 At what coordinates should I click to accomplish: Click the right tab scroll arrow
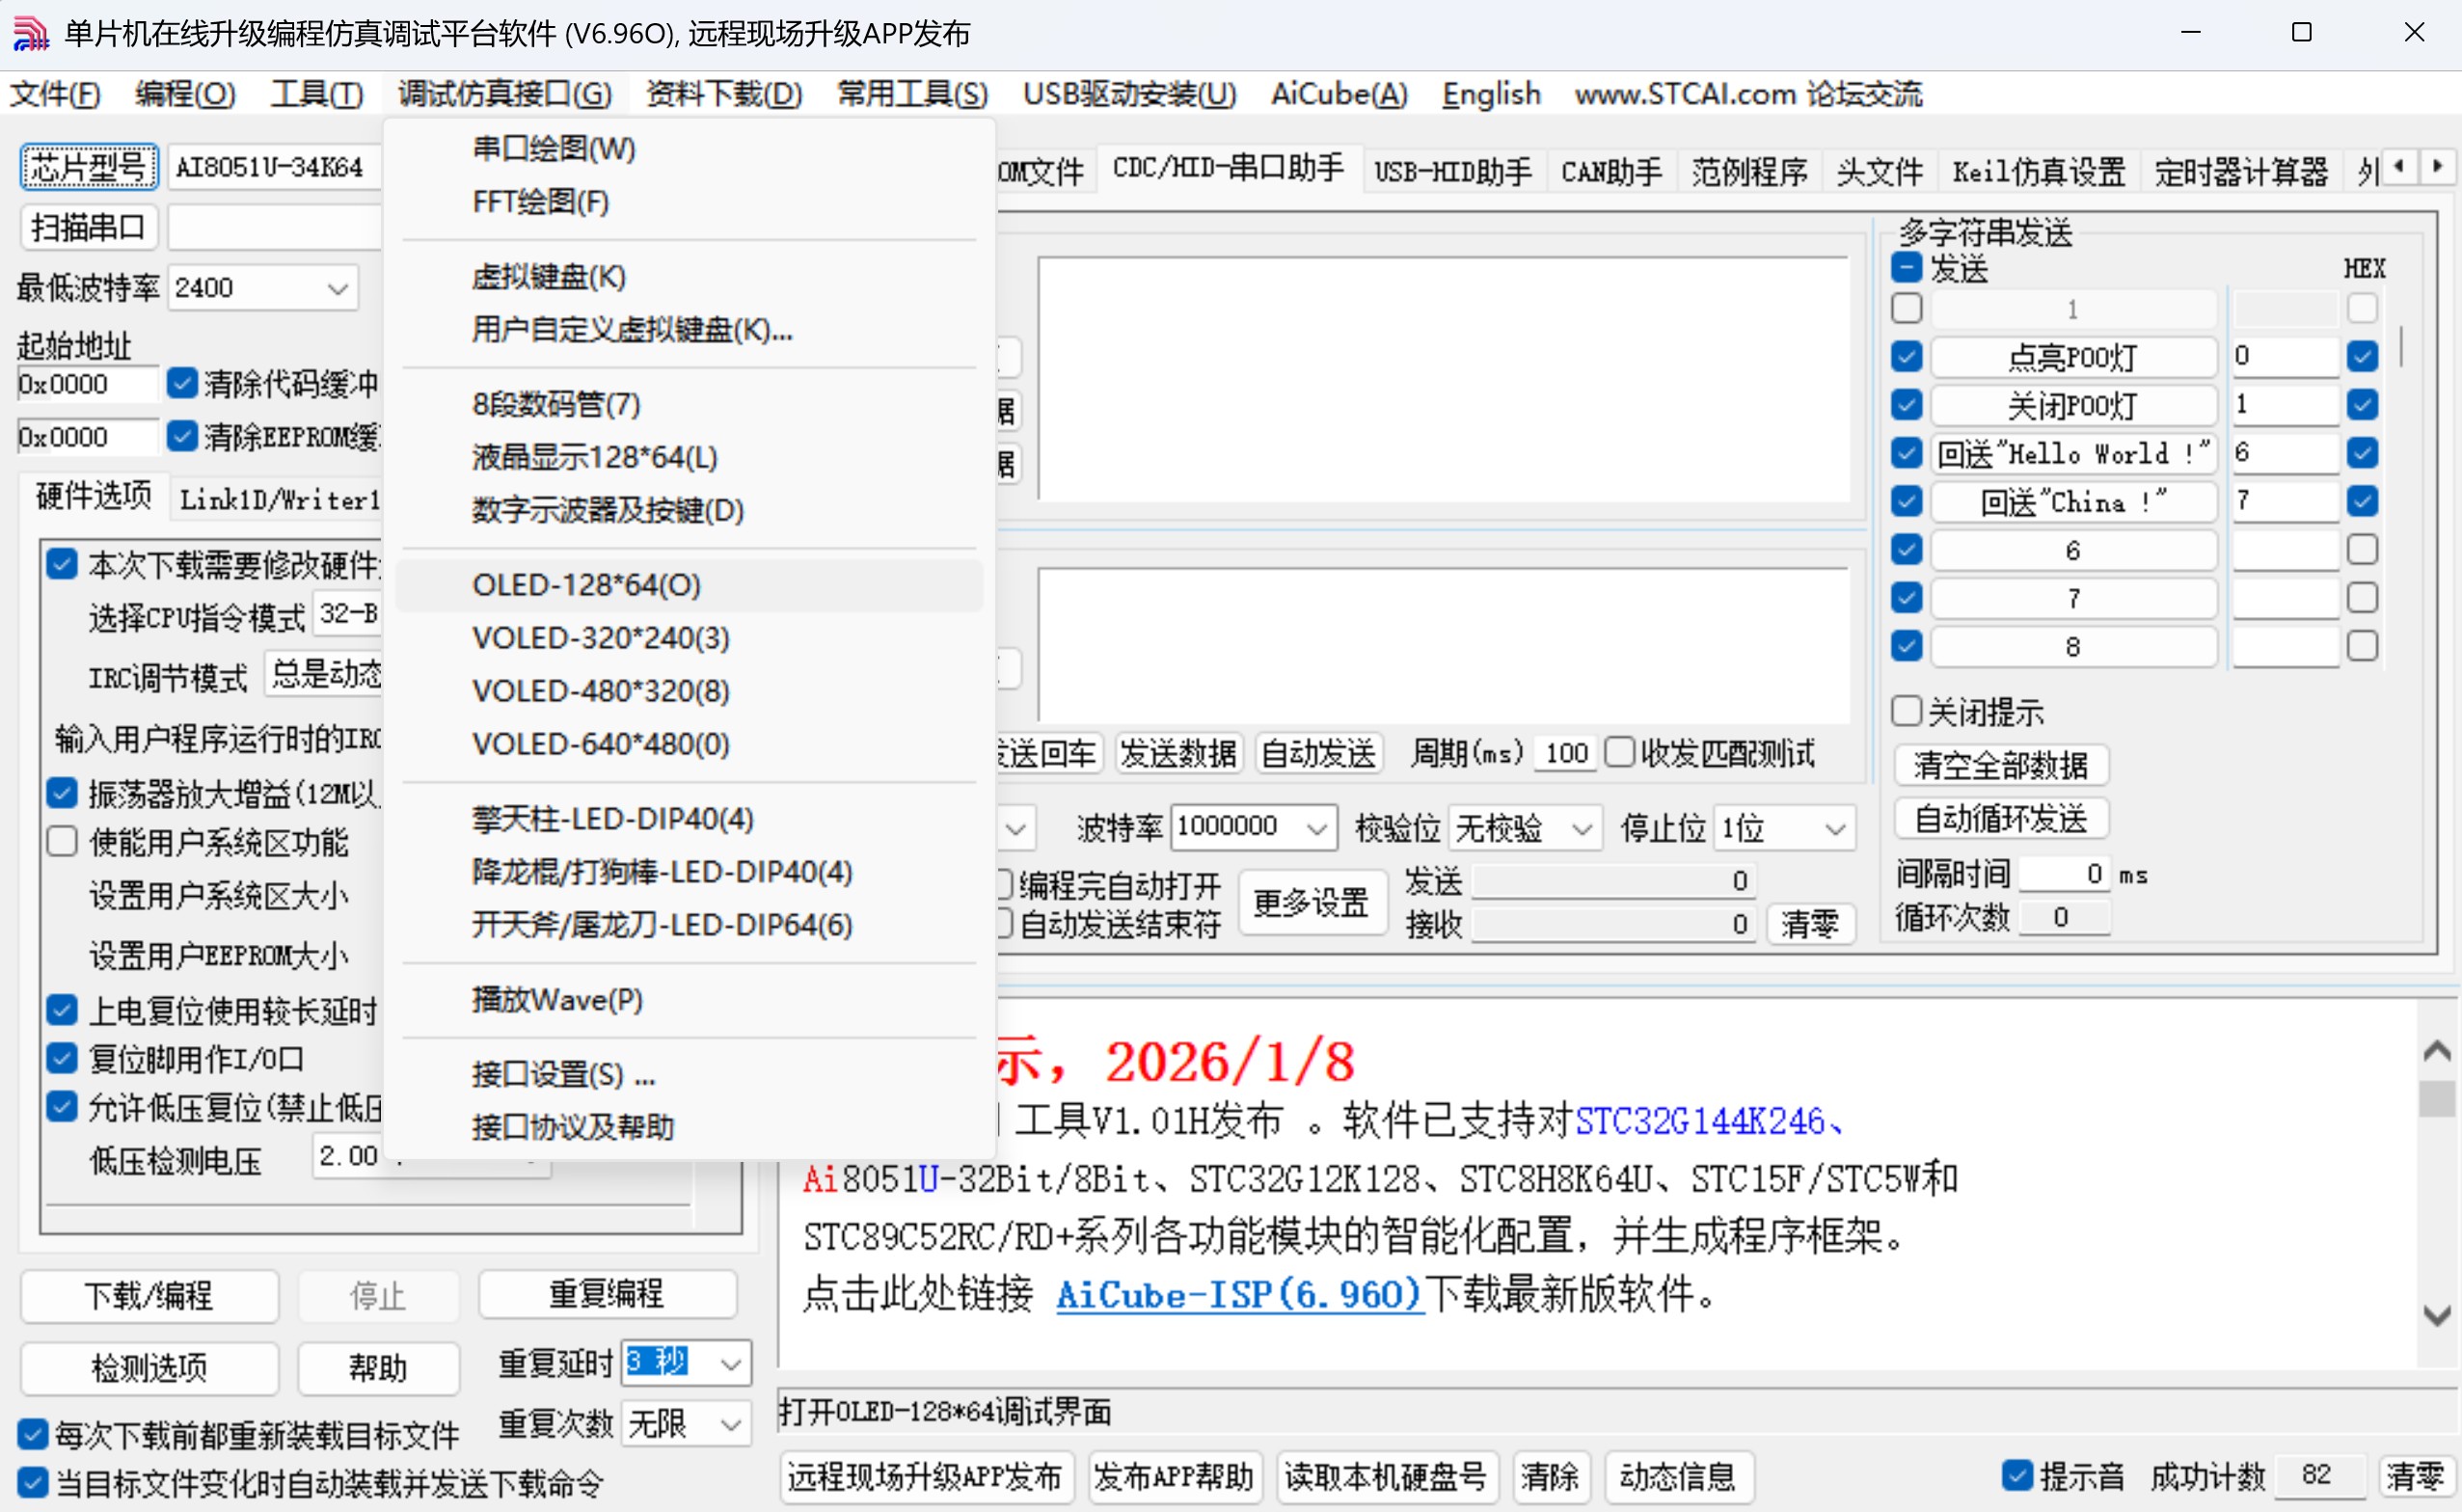[2440, 166]
